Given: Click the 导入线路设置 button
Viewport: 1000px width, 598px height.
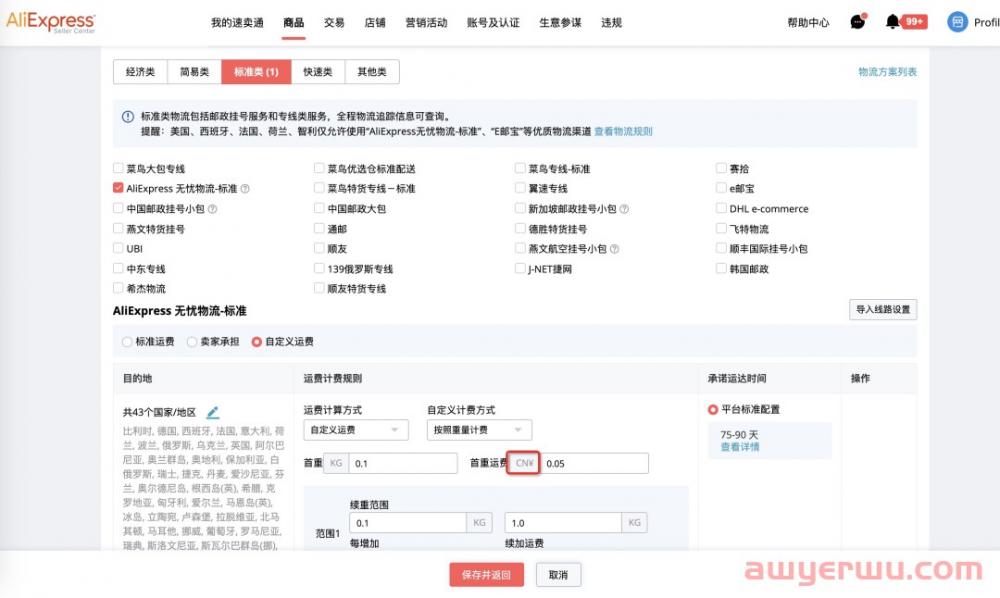Looking at the screenshot, I should pos(883,309).
